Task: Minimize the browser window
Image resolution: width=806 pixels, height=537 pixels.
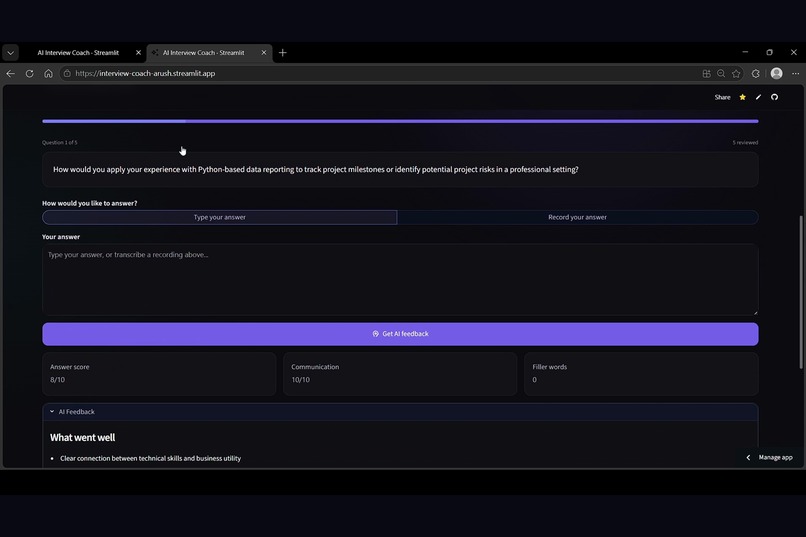Action: (x=745, y=52)
